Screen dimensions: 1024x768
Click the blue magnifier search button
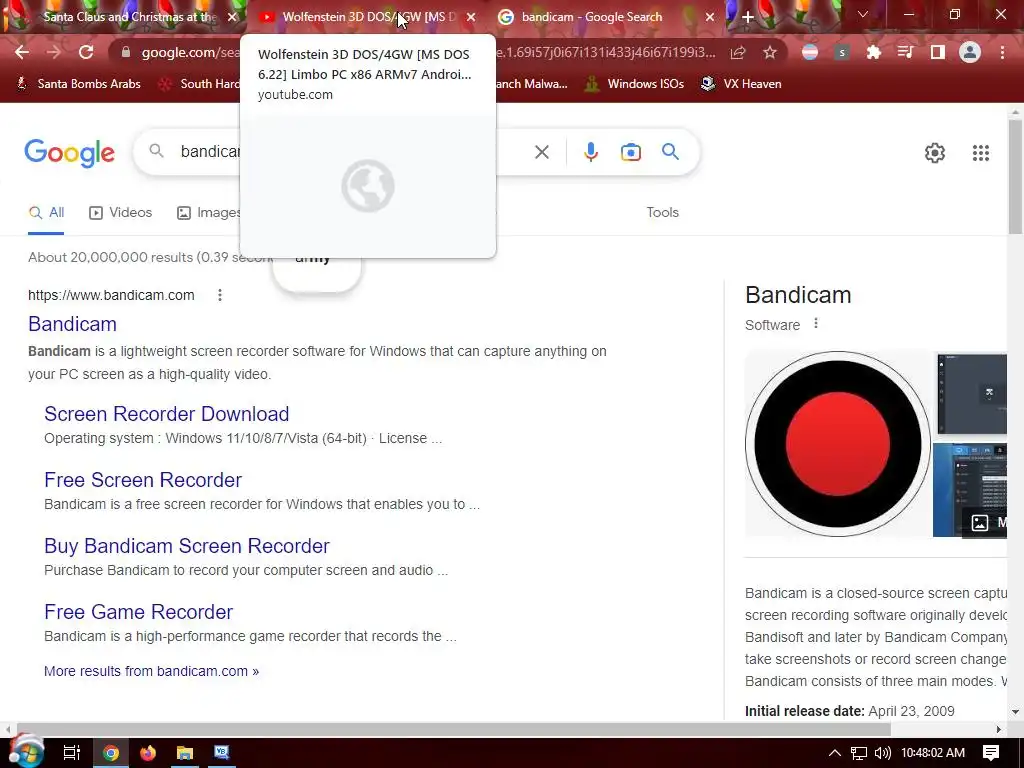(670, 152)
